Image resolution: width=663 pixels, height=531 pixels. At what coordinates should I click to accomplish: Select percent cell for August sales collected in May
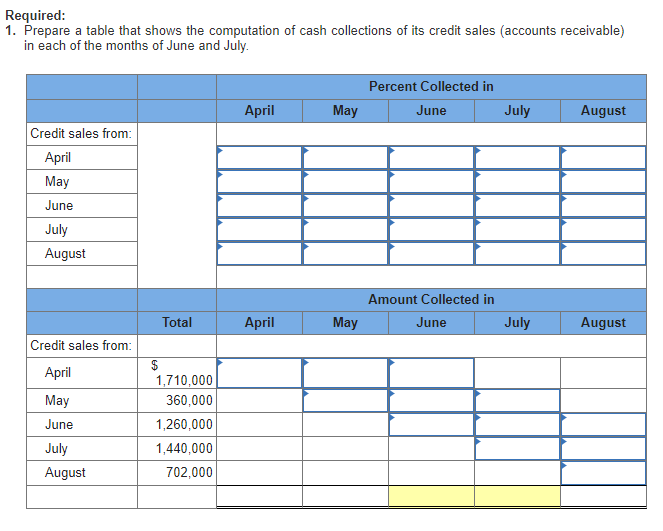pos(345,254)
